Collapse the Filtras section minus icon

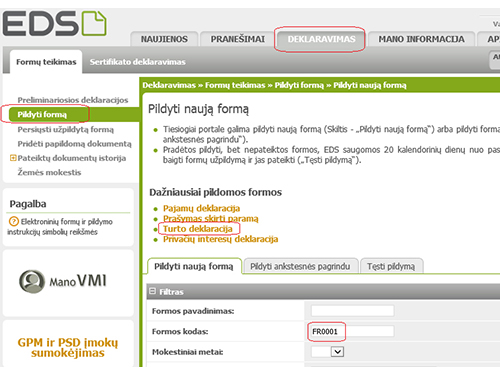coord(152,291)
